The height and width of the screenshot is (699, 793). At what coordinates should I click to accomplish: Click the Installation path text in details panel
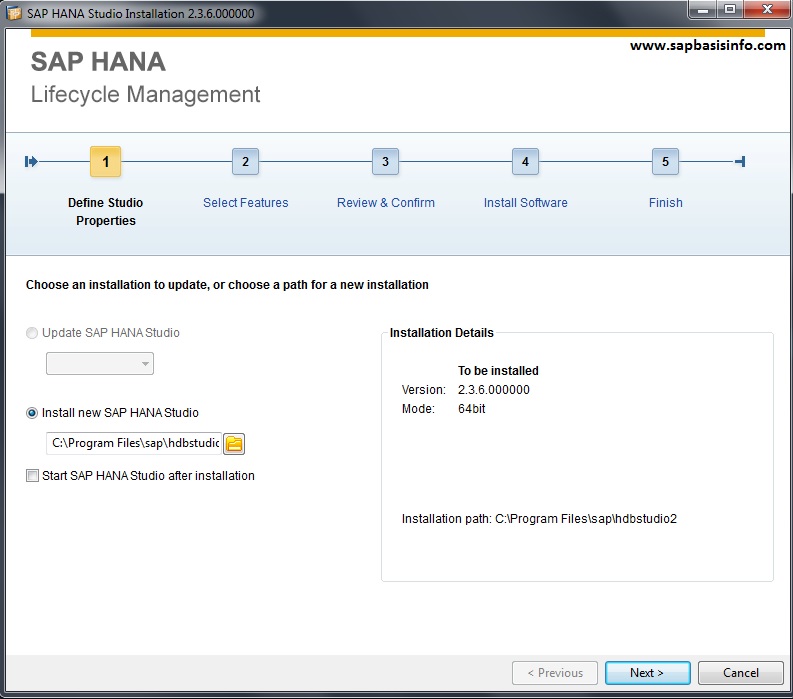click(539, 518)
